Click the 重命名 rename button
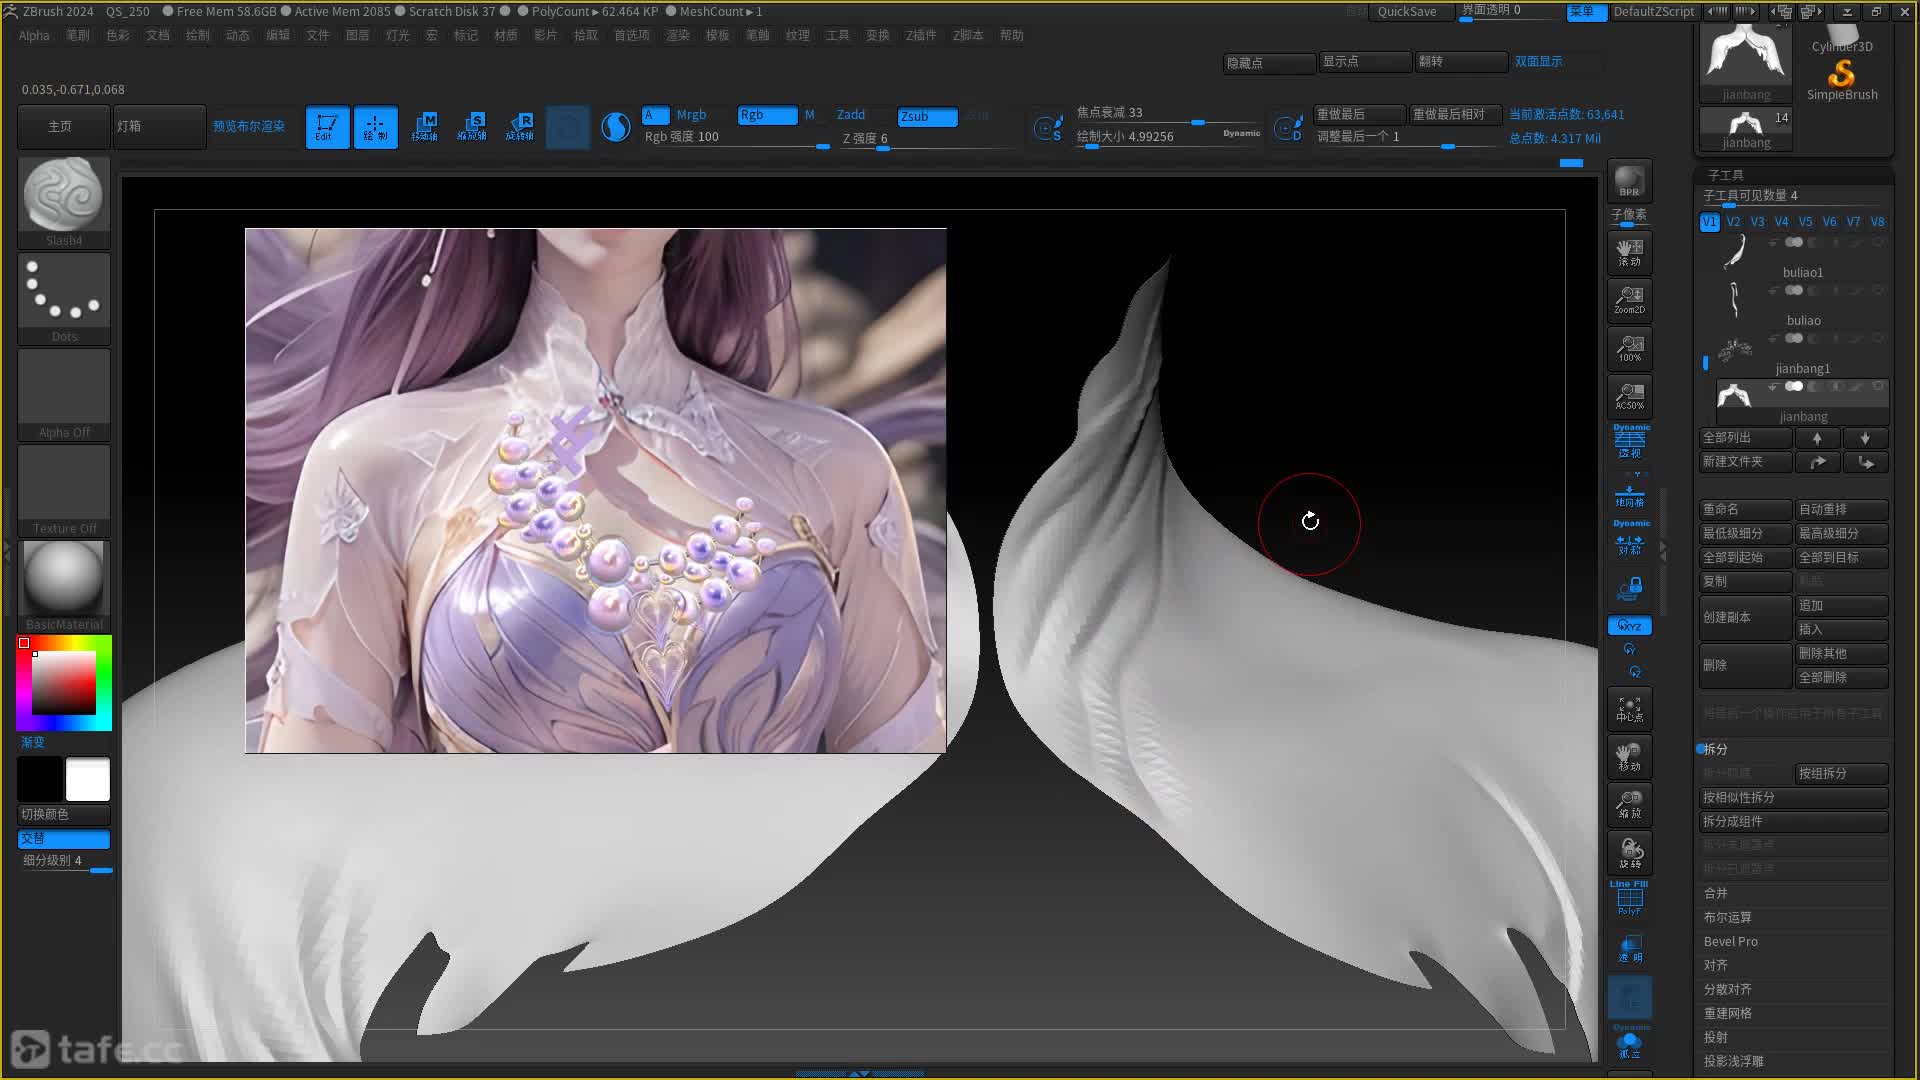Image resolution: width=1920 pixels, height=1080 pixels. tap(1745, 509)
